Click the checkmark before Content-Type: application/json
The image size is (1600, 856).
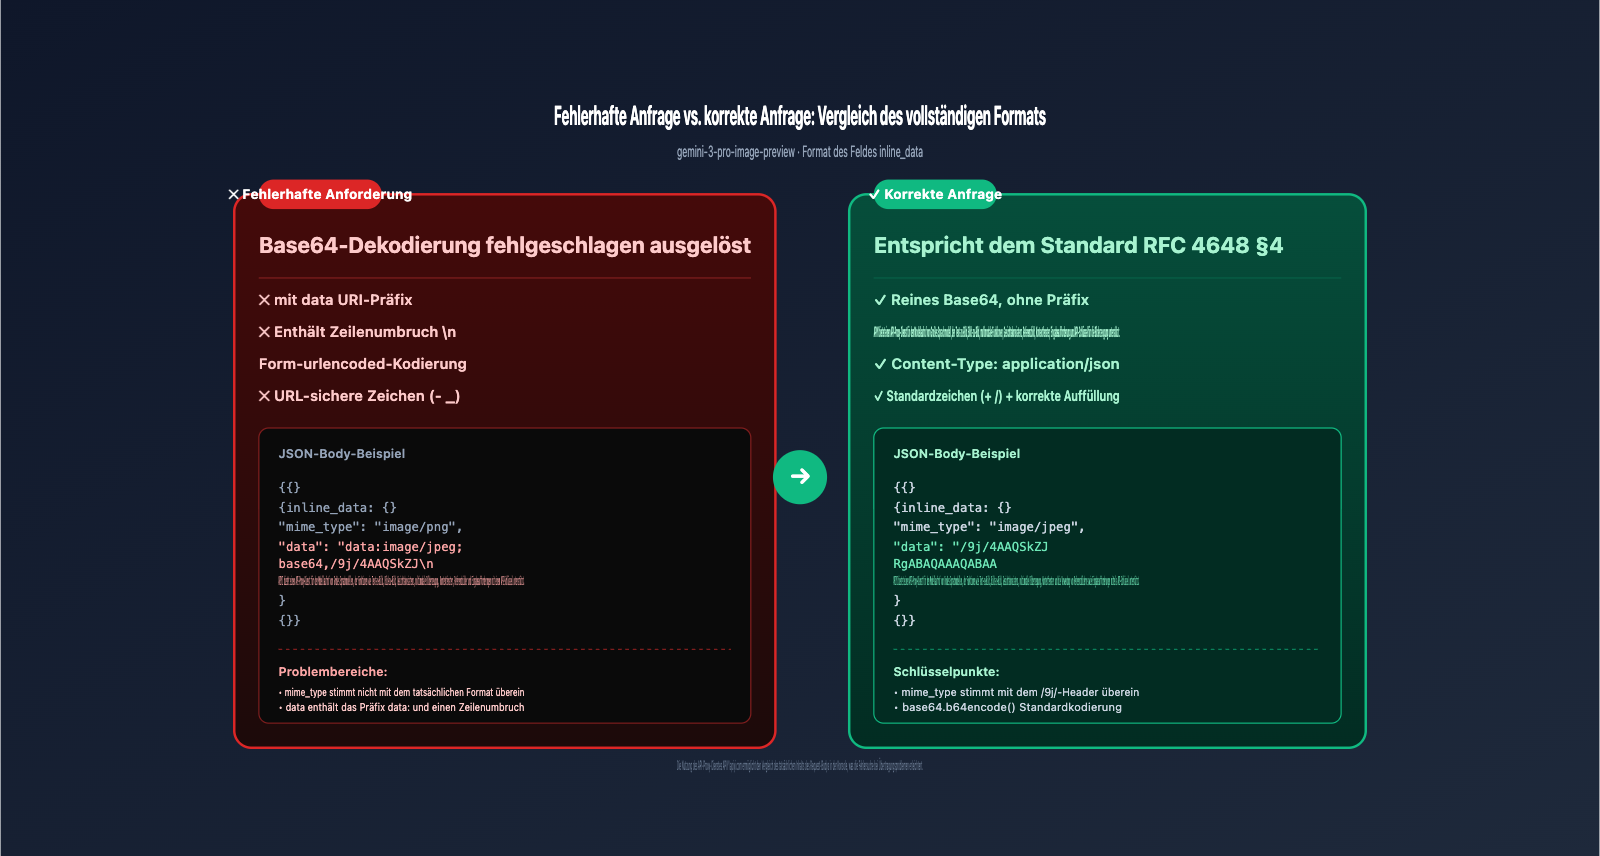click(880, 364)
